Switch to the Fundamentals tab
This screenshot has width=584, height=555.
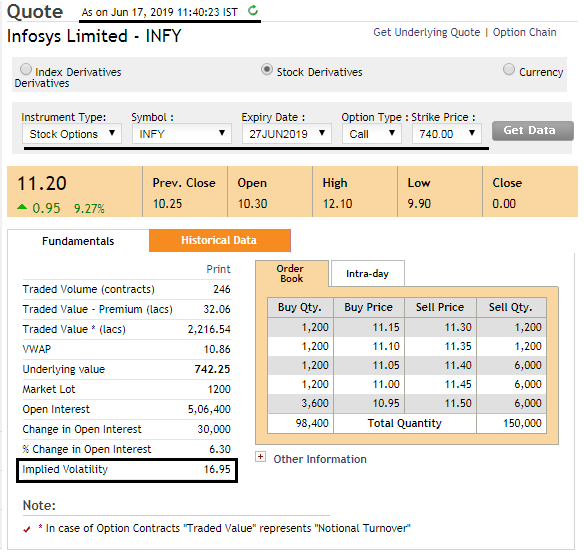click(x=78, y=241)
